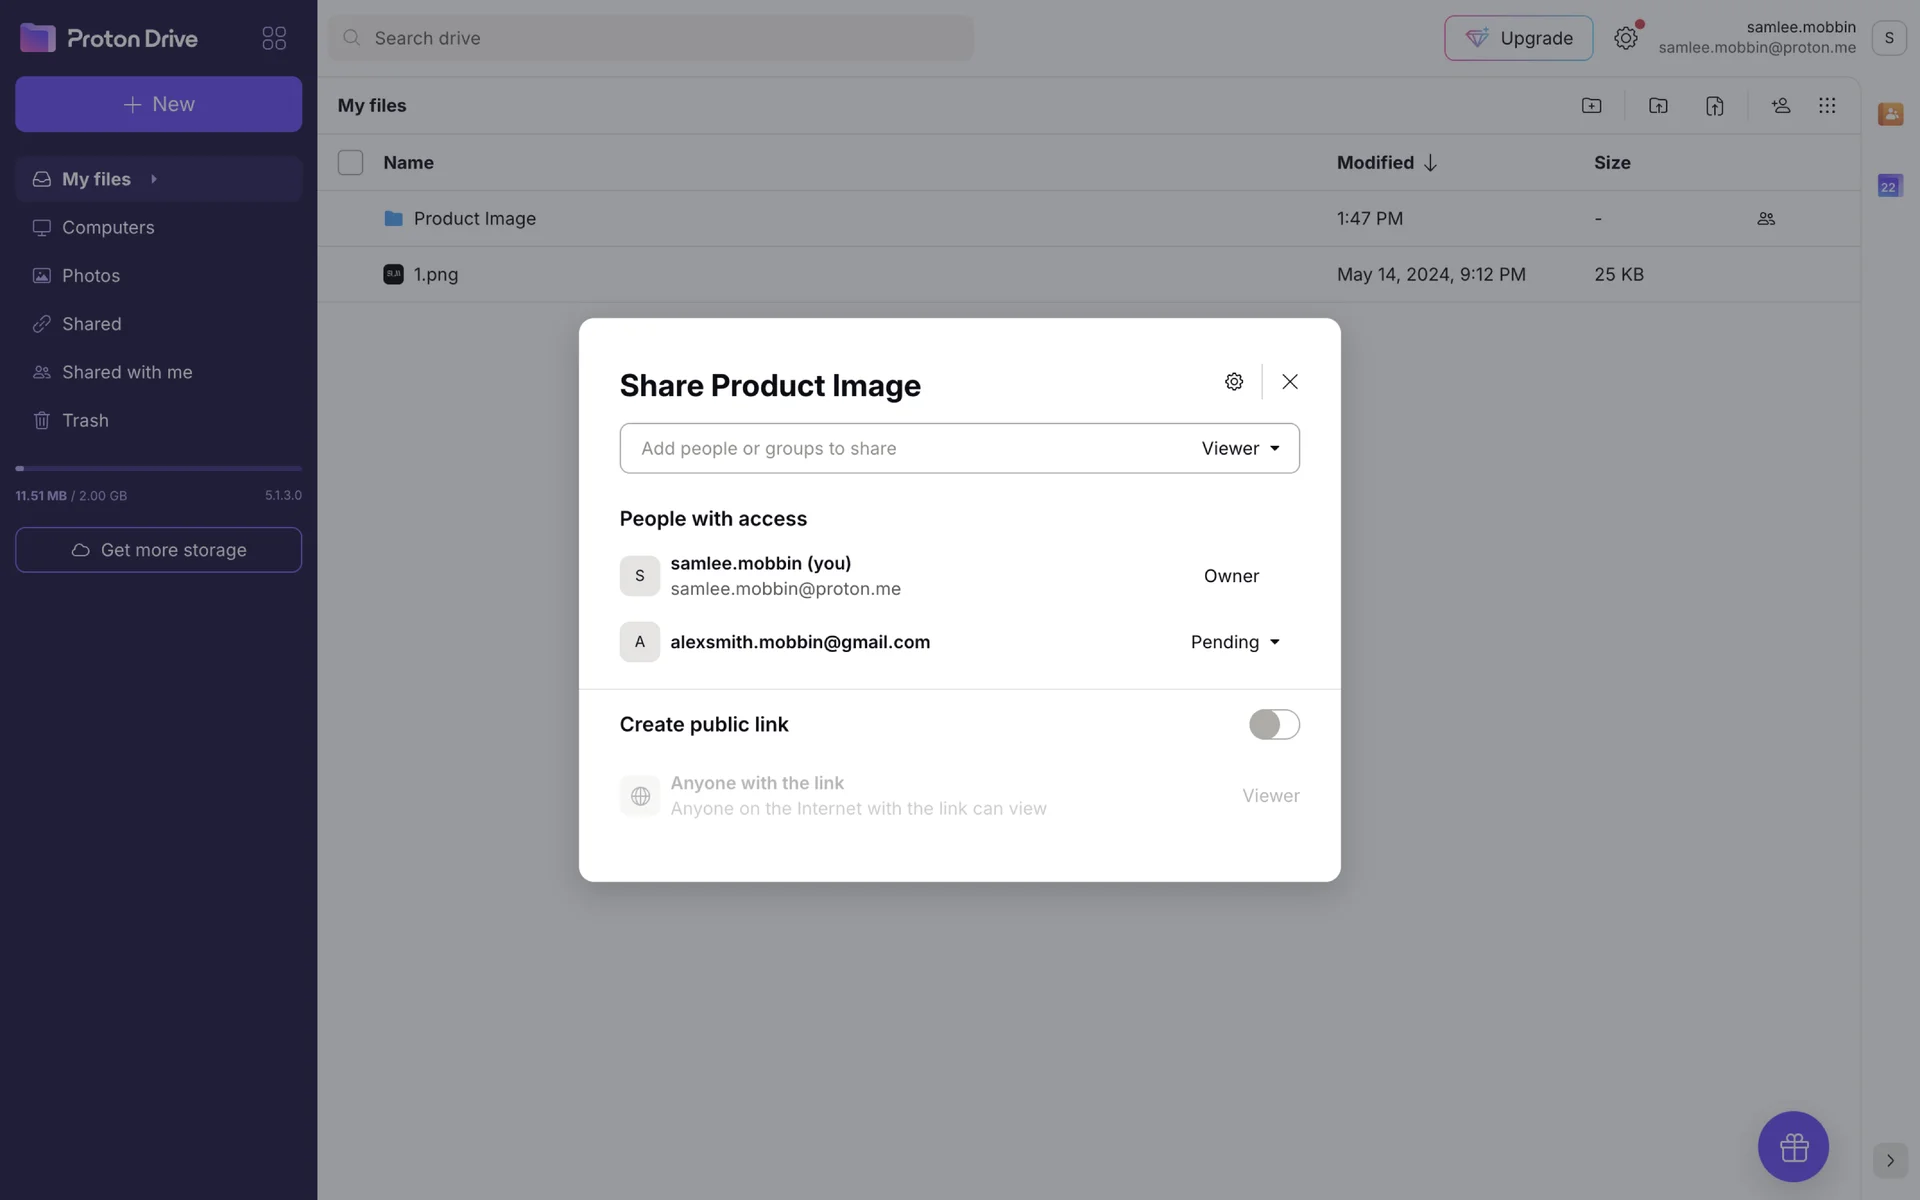1920x1200 pixels.
Task: Click the upload file toolbar icon
Action: [1714, 105]
